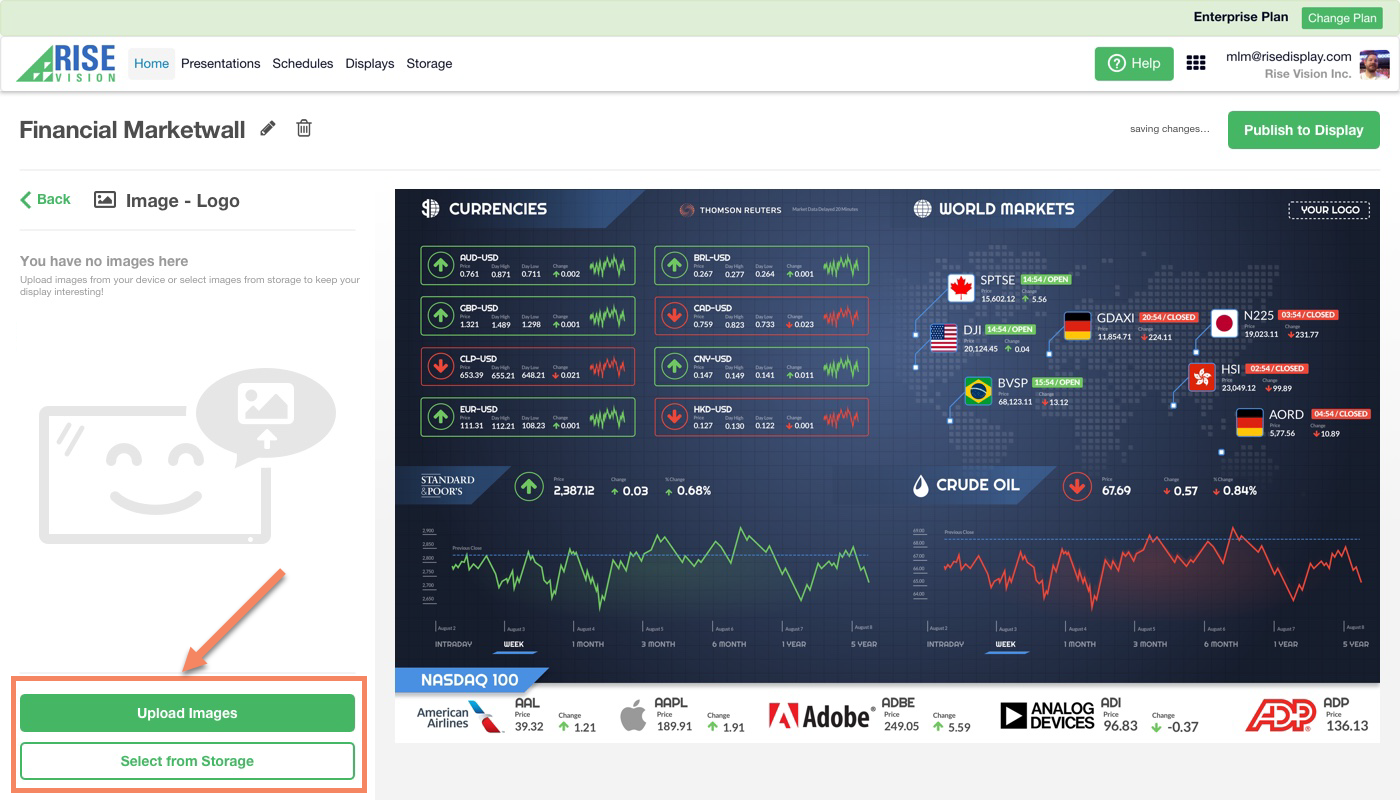Click the ADP logo in ticker
The image size is (1400, 800).
point(1280,716)
